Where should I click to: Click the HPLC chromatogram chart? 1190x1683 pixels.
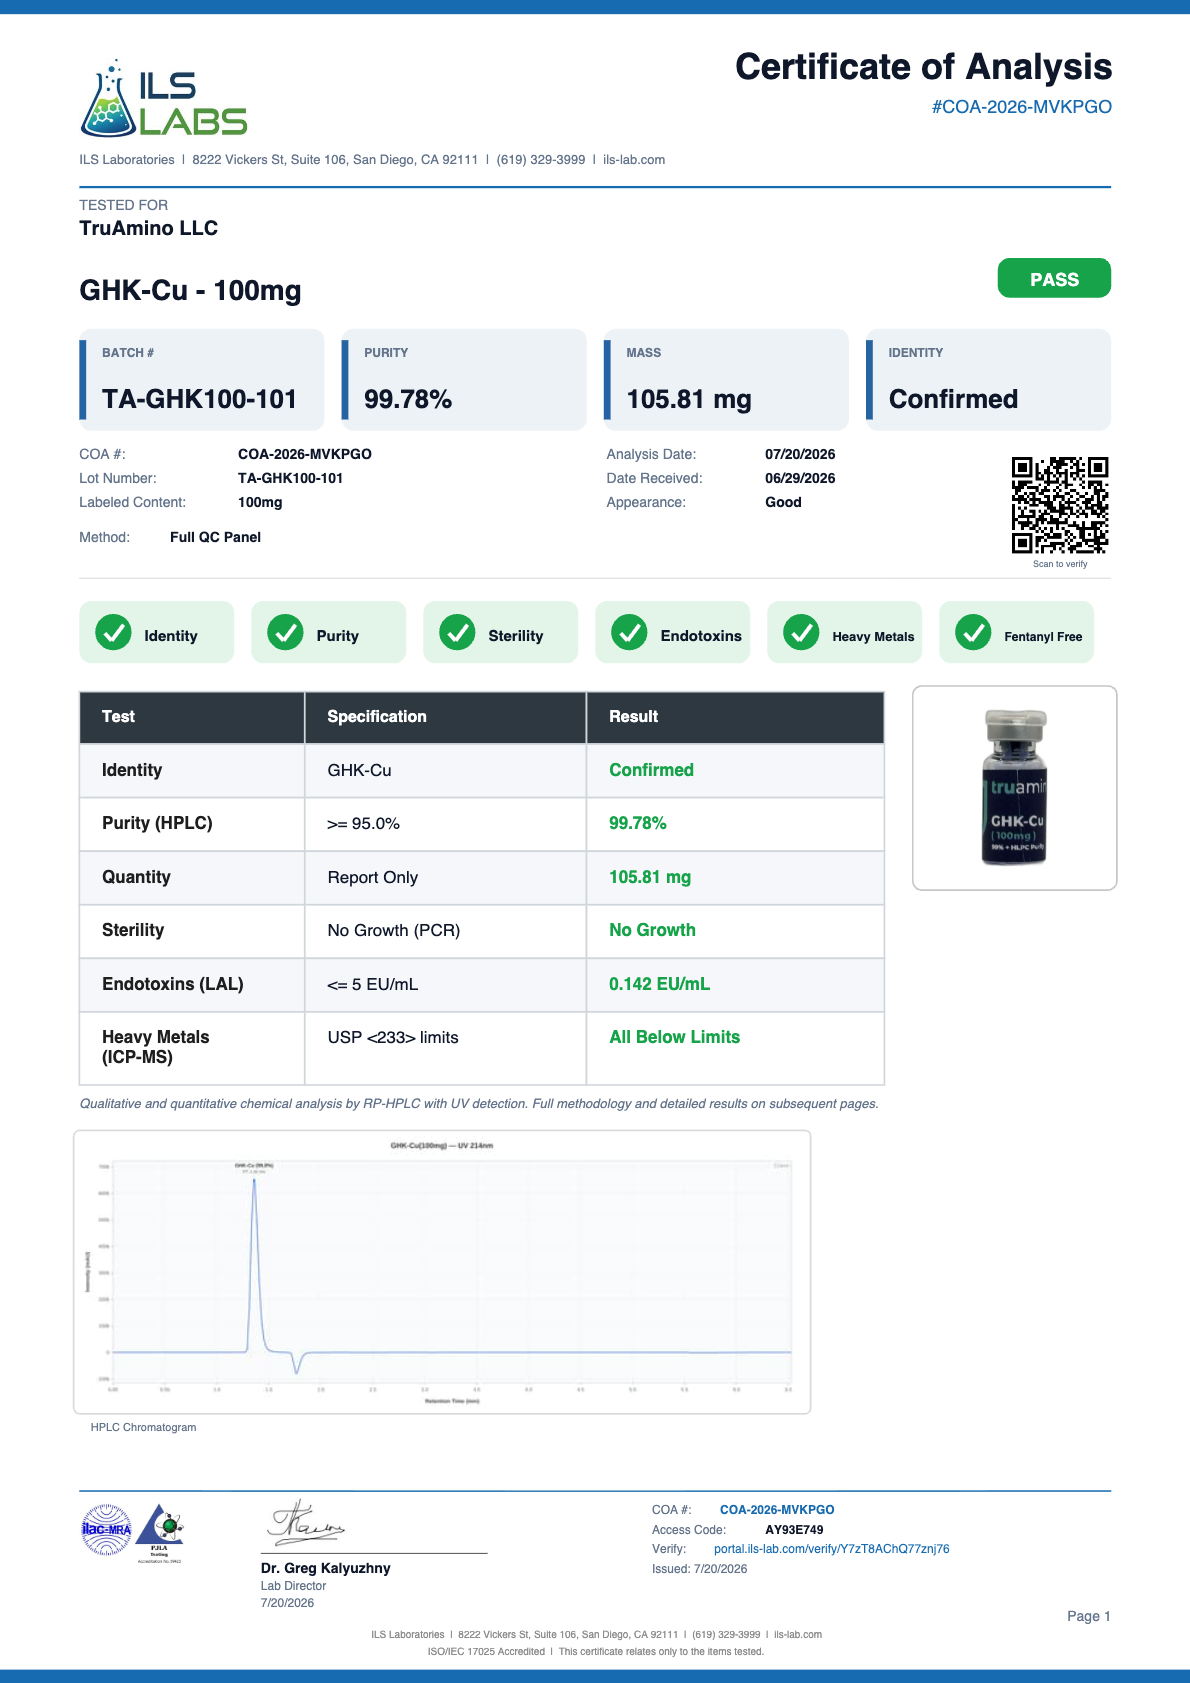tap(442, 1272)
